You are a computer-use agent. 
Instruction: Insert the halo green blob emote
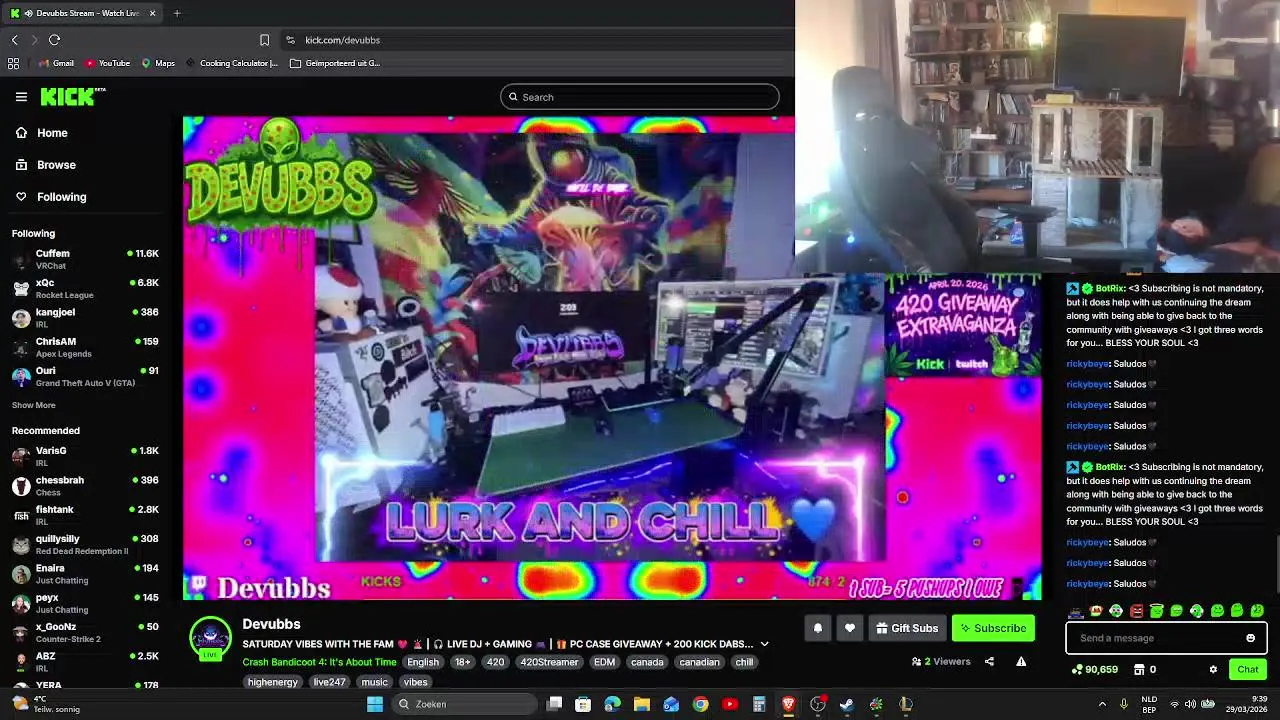[x=1156, y=611]
